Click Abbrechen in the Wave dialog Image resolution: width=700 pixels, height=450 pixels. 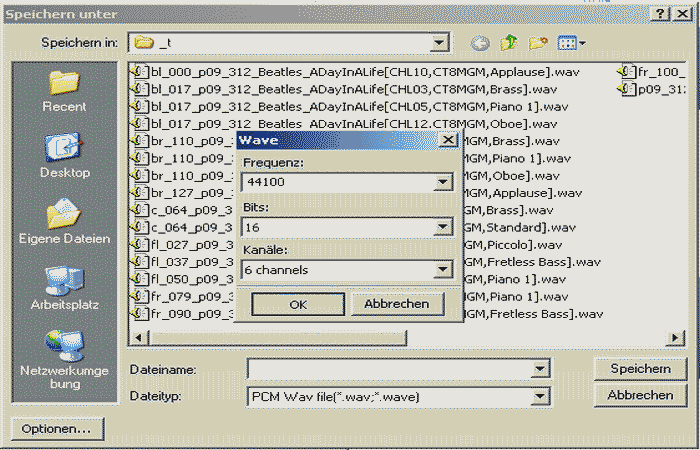point(397,304)
